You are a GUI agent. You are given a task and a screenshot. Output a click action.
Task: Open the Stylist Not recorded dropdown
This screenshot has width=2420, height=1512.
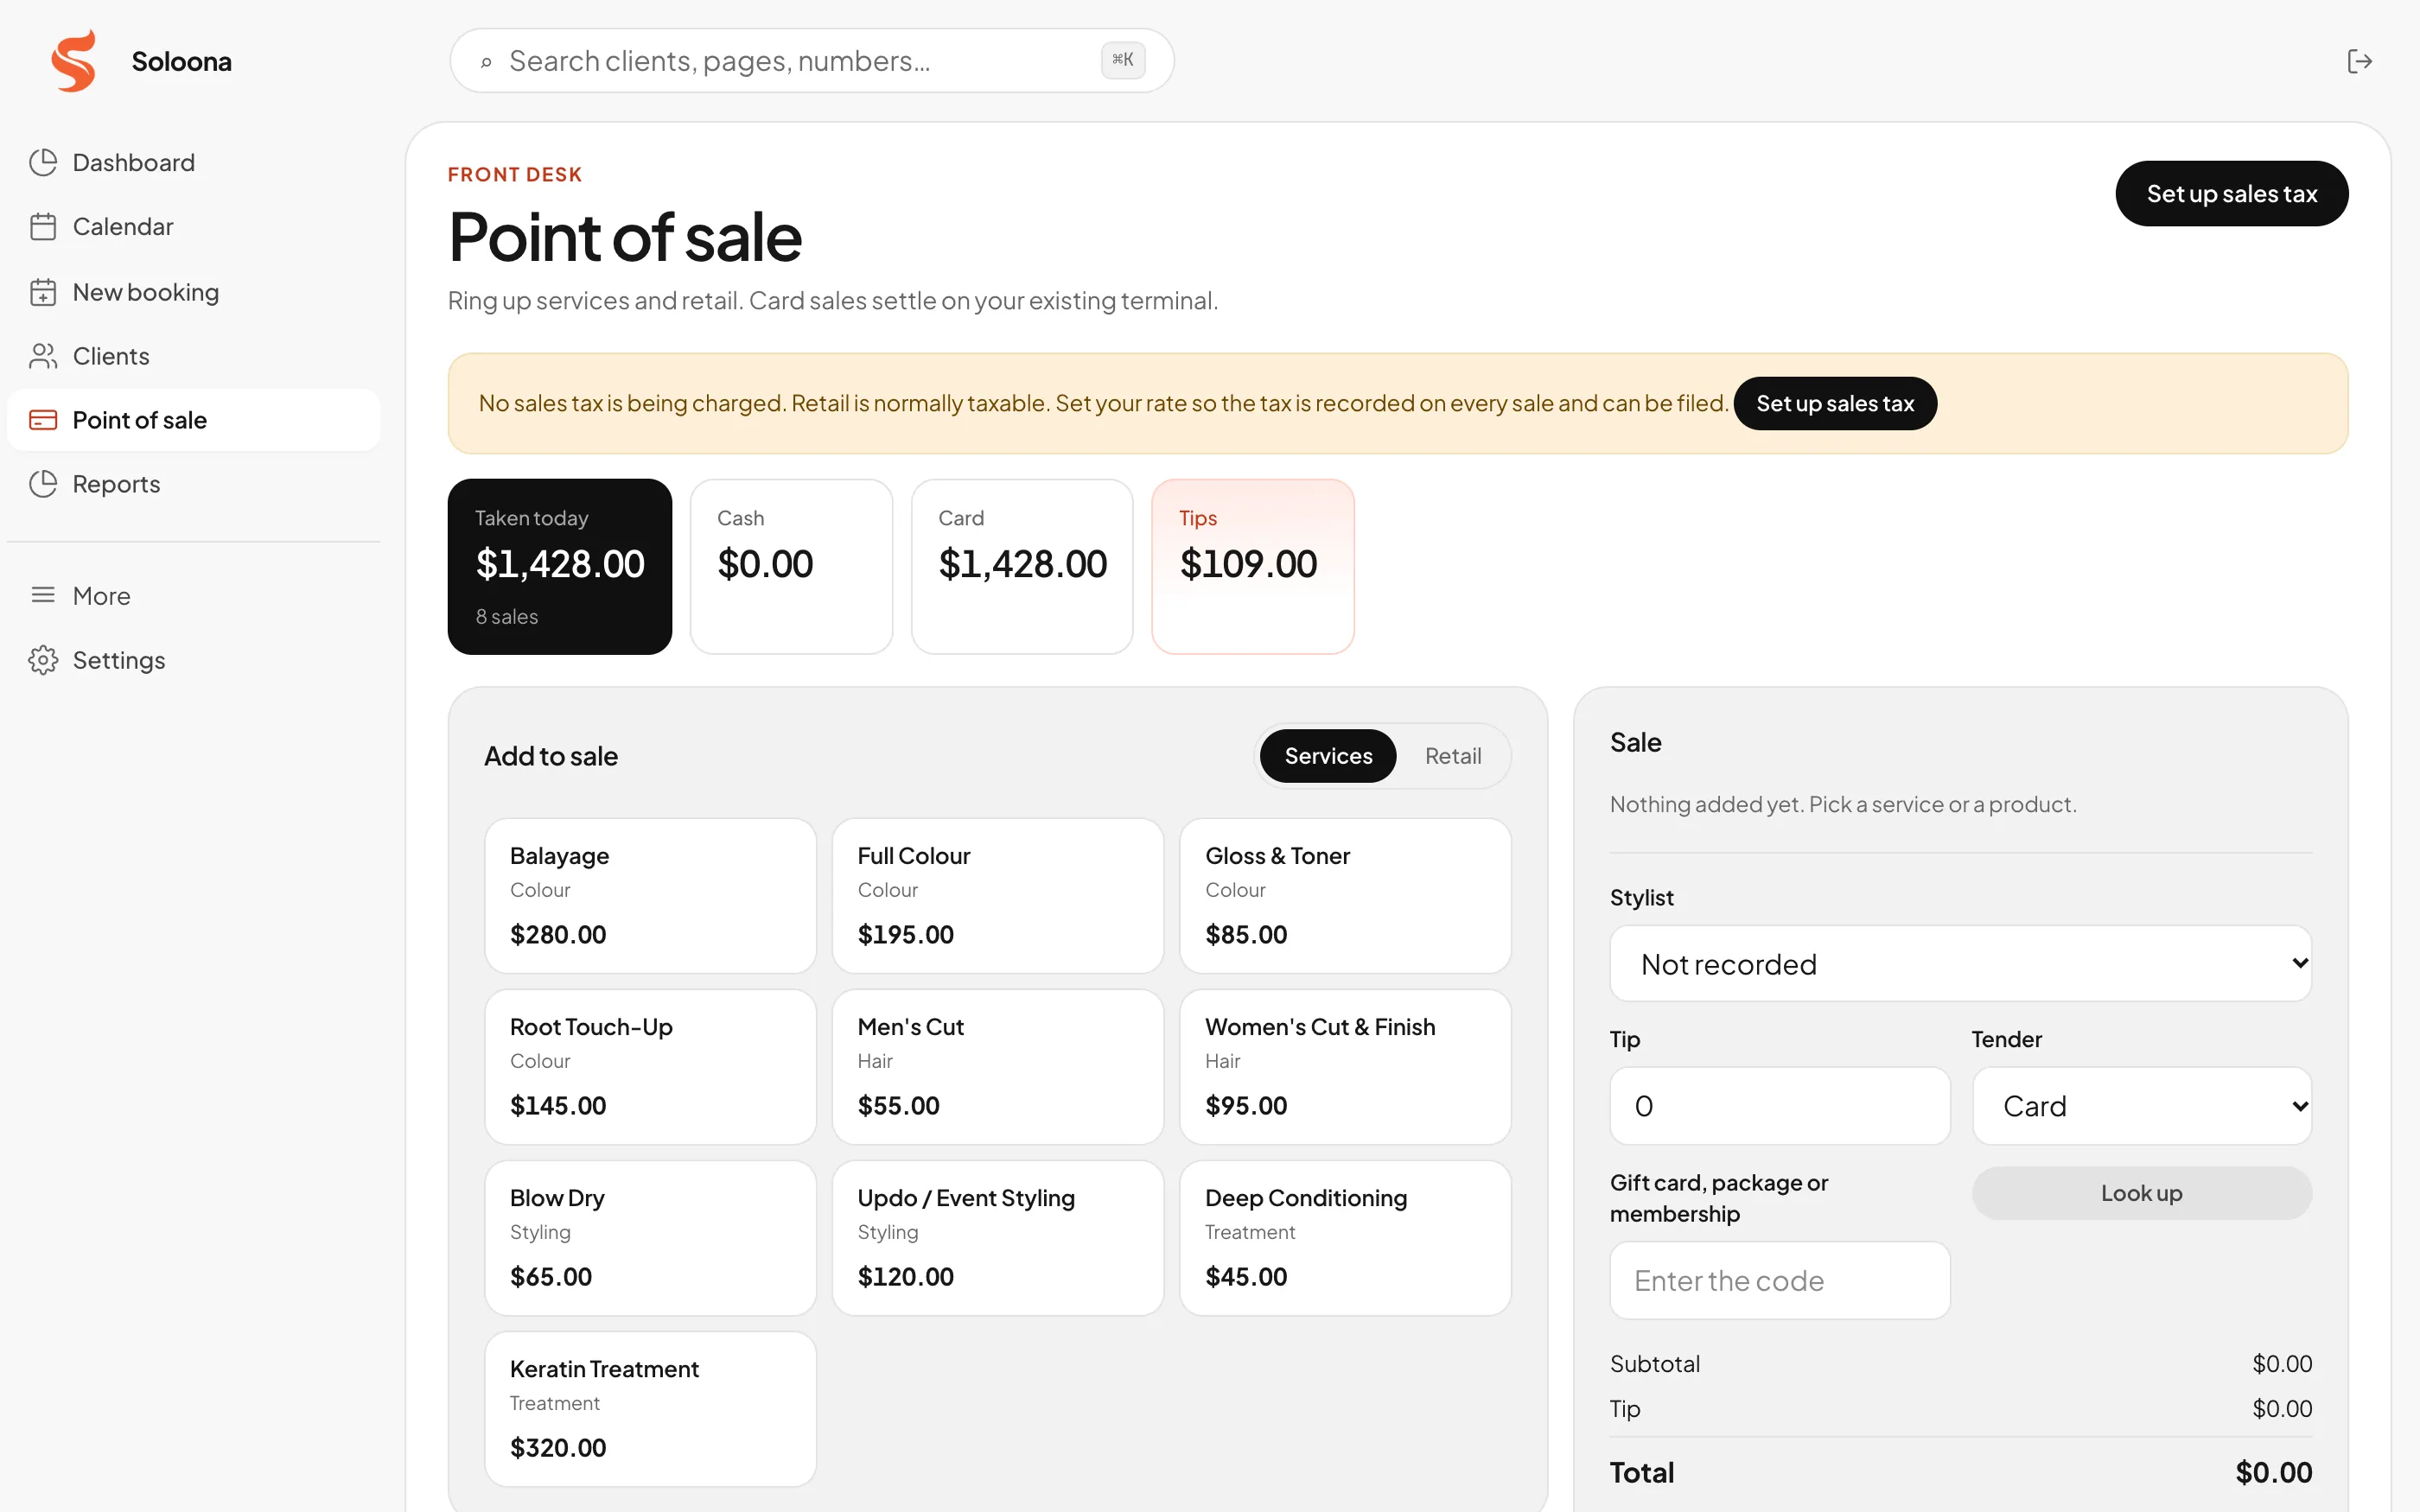point(1960,964)
